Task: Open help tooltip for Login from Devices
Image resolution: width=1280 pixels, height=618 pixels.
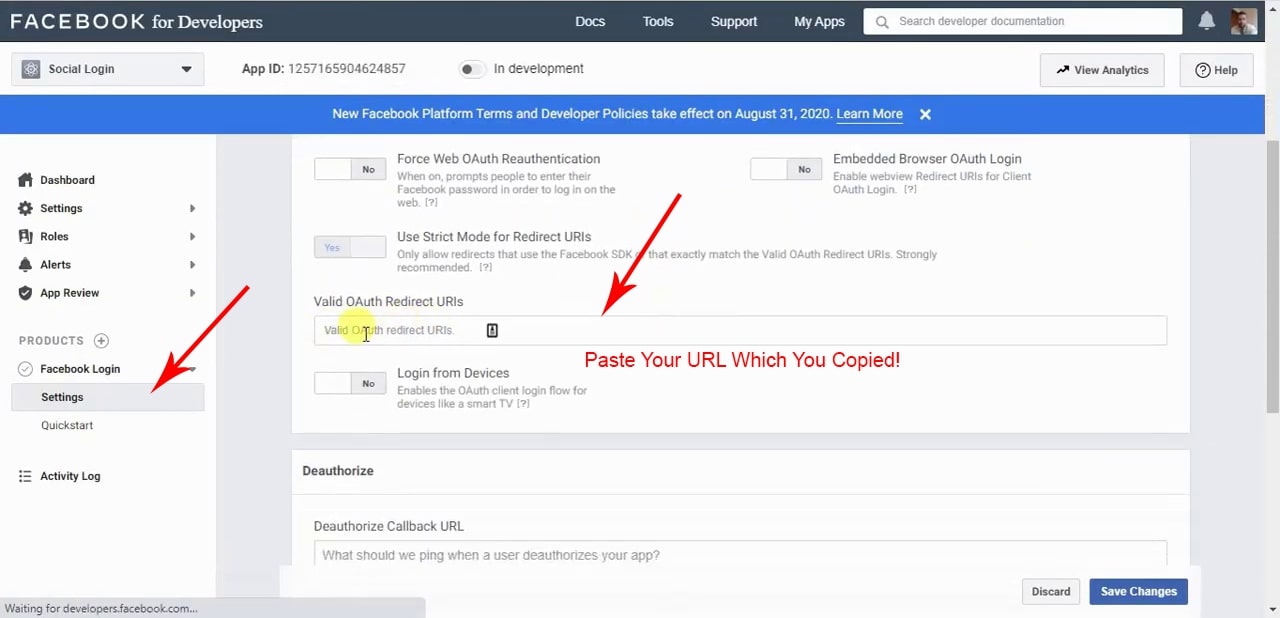Action: [x=524, y=404]
